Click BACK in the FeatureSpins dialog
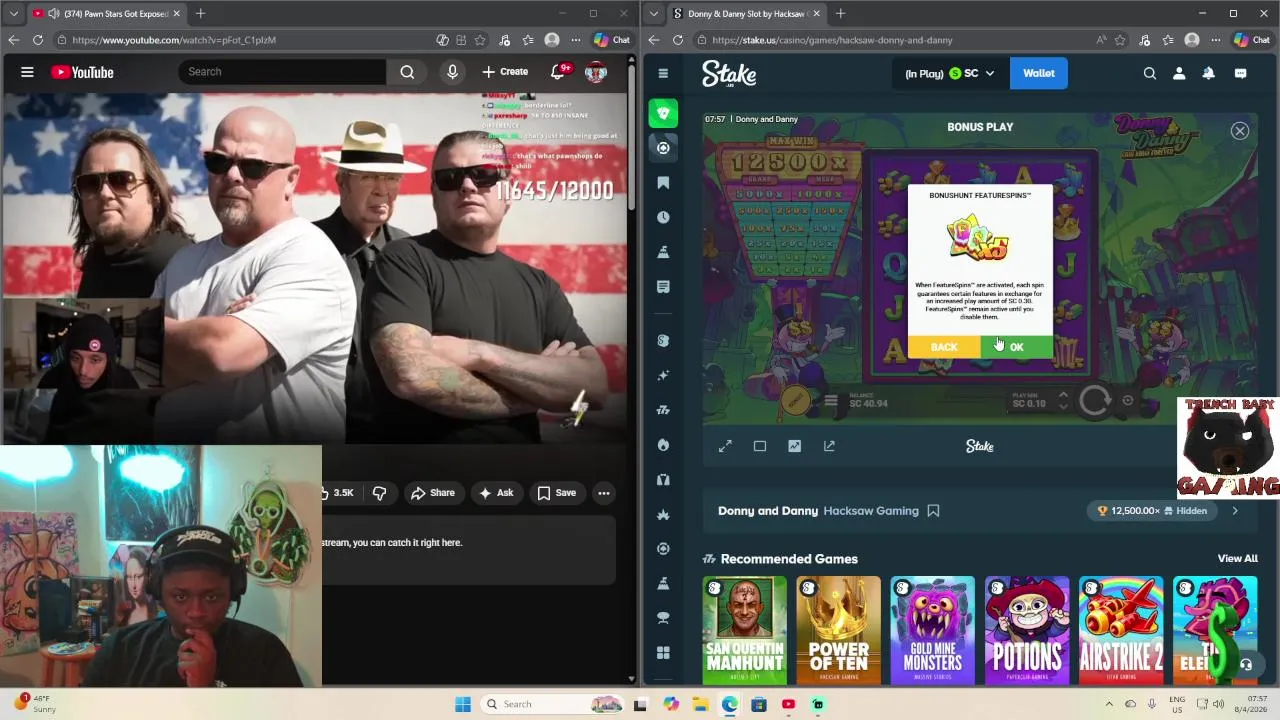Screen dimensions: 1280x720 944,347
